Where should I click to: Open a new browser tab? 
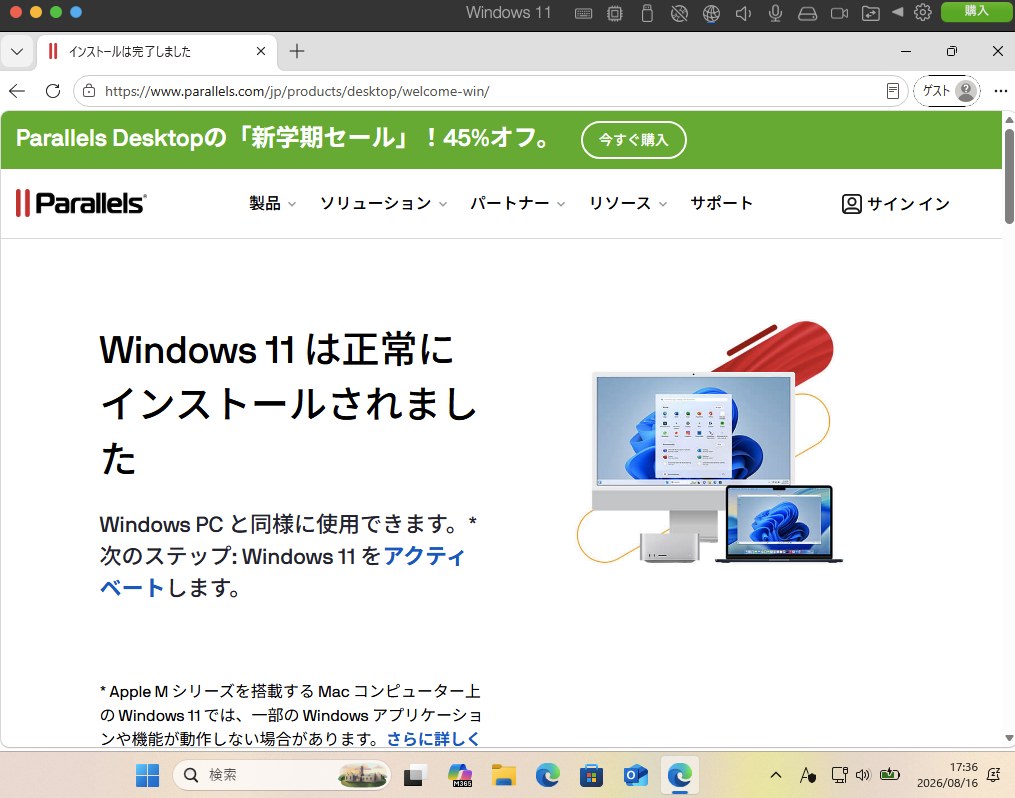(296, 51)
